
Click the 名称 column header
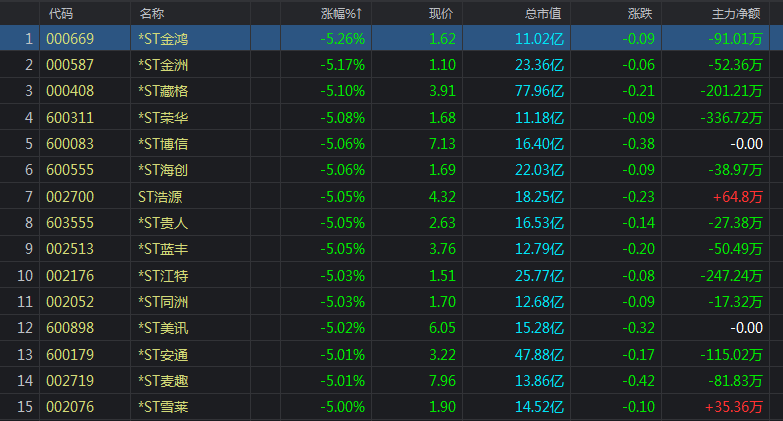152,13
